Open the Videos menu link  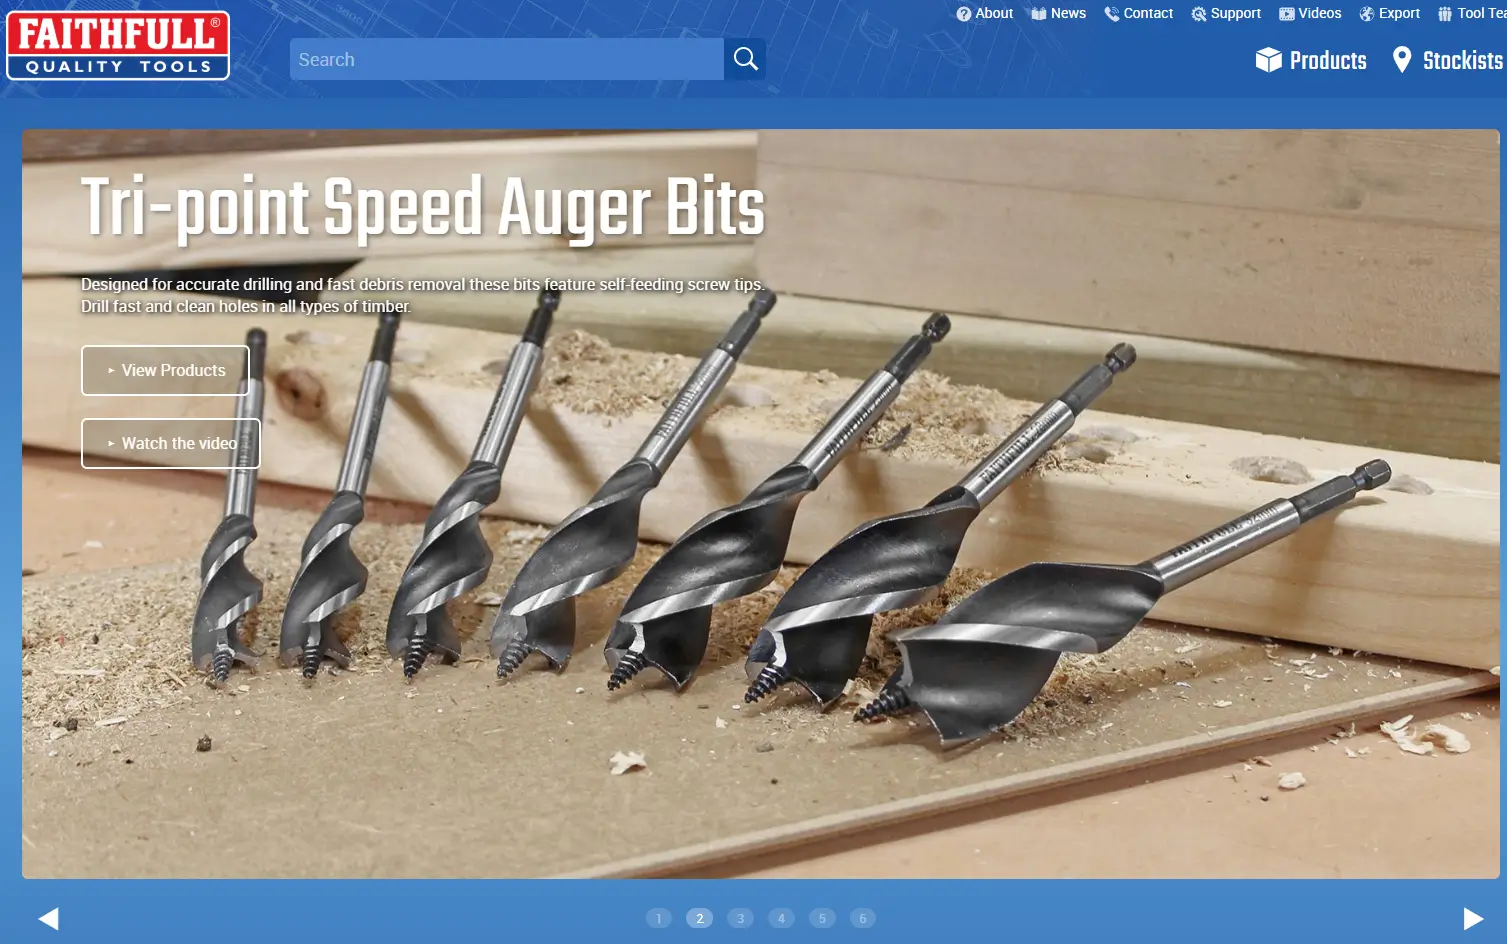1319,13
